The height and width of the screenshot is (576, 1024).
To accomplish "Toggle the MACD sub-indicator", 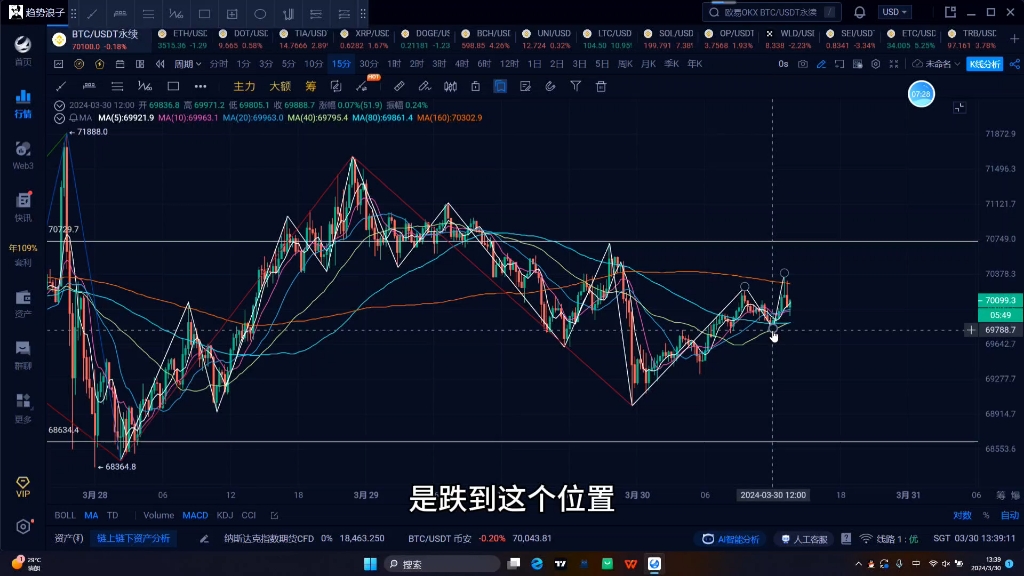I will [x=195, y=515].
